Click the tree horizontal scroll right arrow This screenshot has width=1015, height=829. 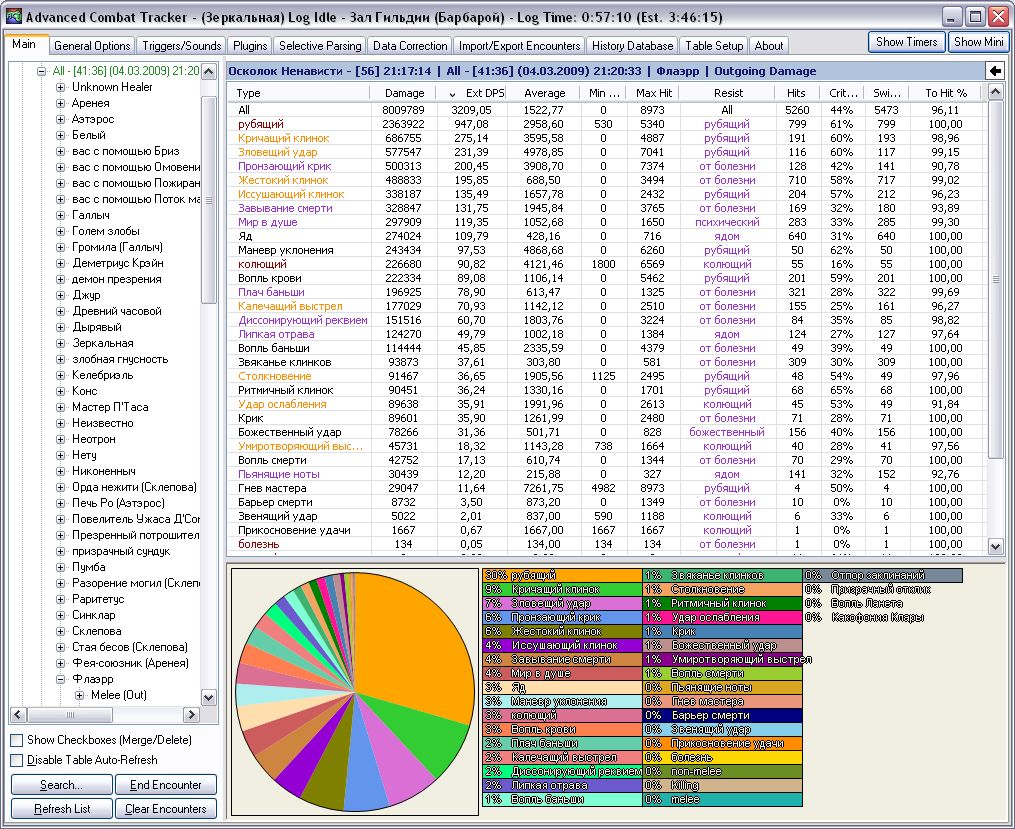[191, 714]
